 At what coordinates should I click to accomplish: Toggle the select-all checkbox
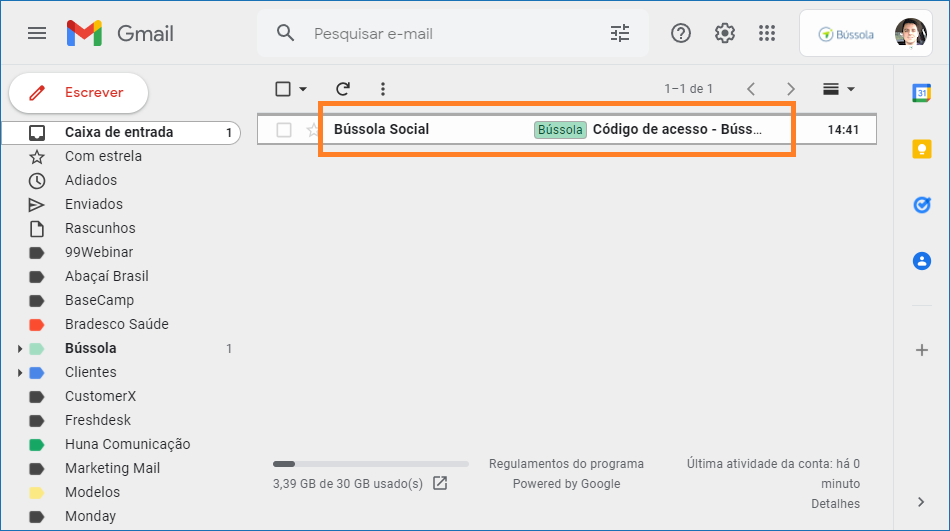283,89
